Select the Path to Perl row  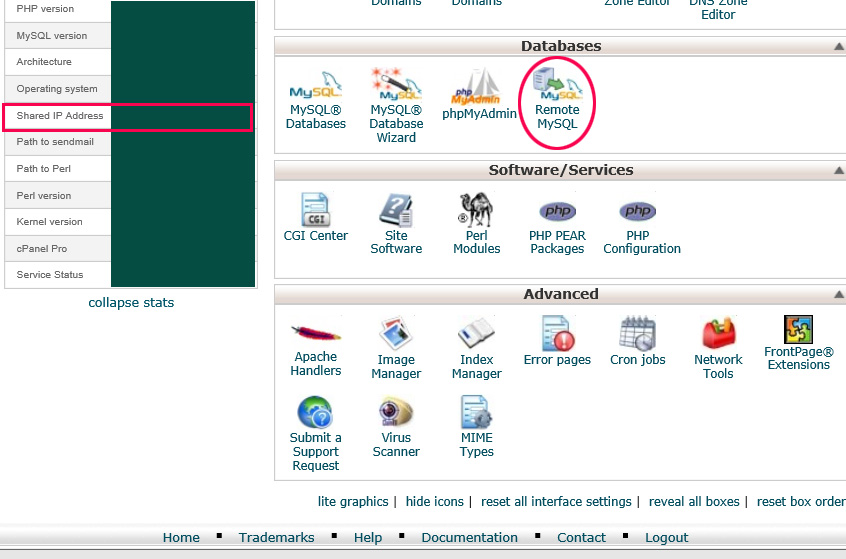pos(129,169)
